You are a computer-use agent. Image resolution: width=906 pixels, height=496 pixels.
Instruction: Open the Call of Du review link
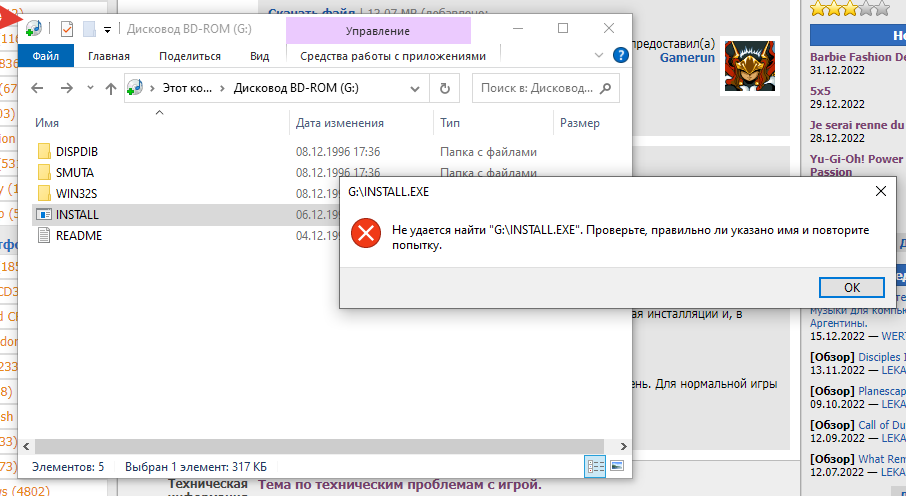tap(882, 425)
